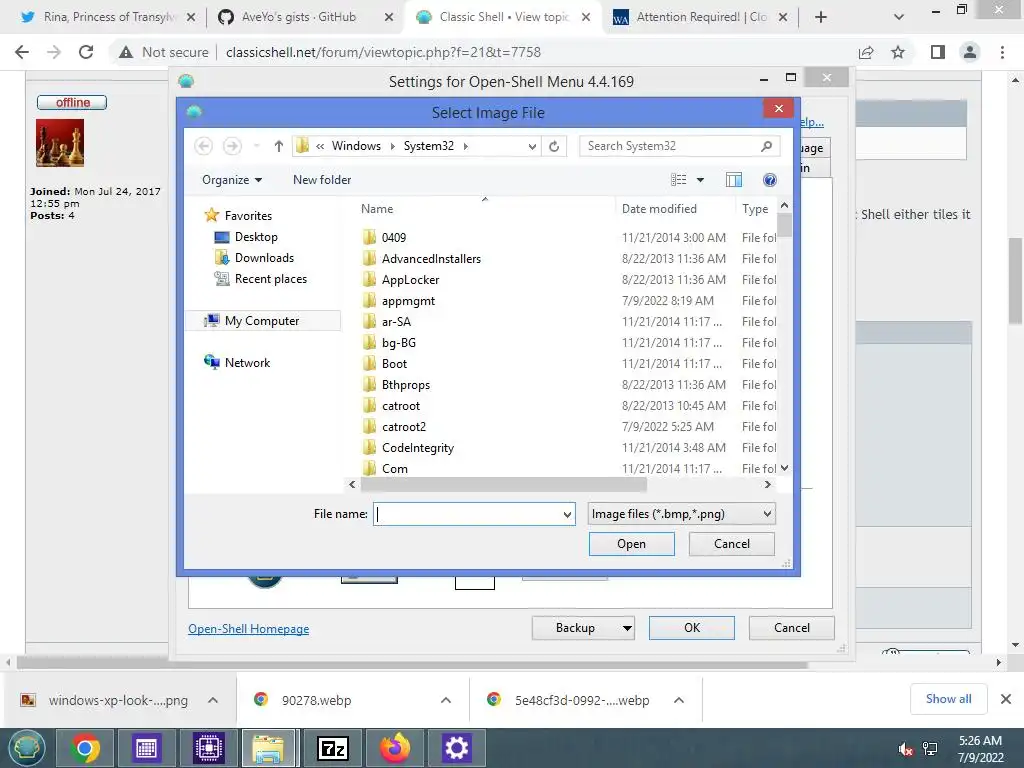This screenshot has height=768, width=1024.
Task: Select the AppLocker folder
Action: click(x=410, y=280)
